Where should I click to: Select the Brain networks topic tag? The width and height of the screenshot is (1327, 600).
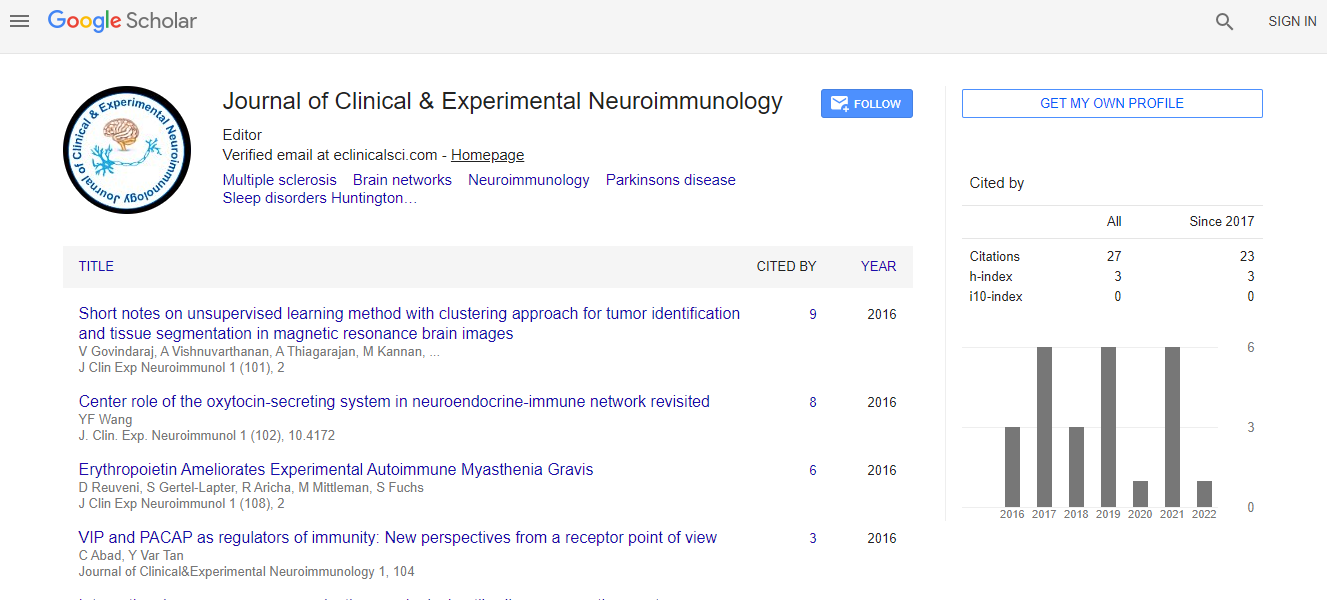[402, 180]
